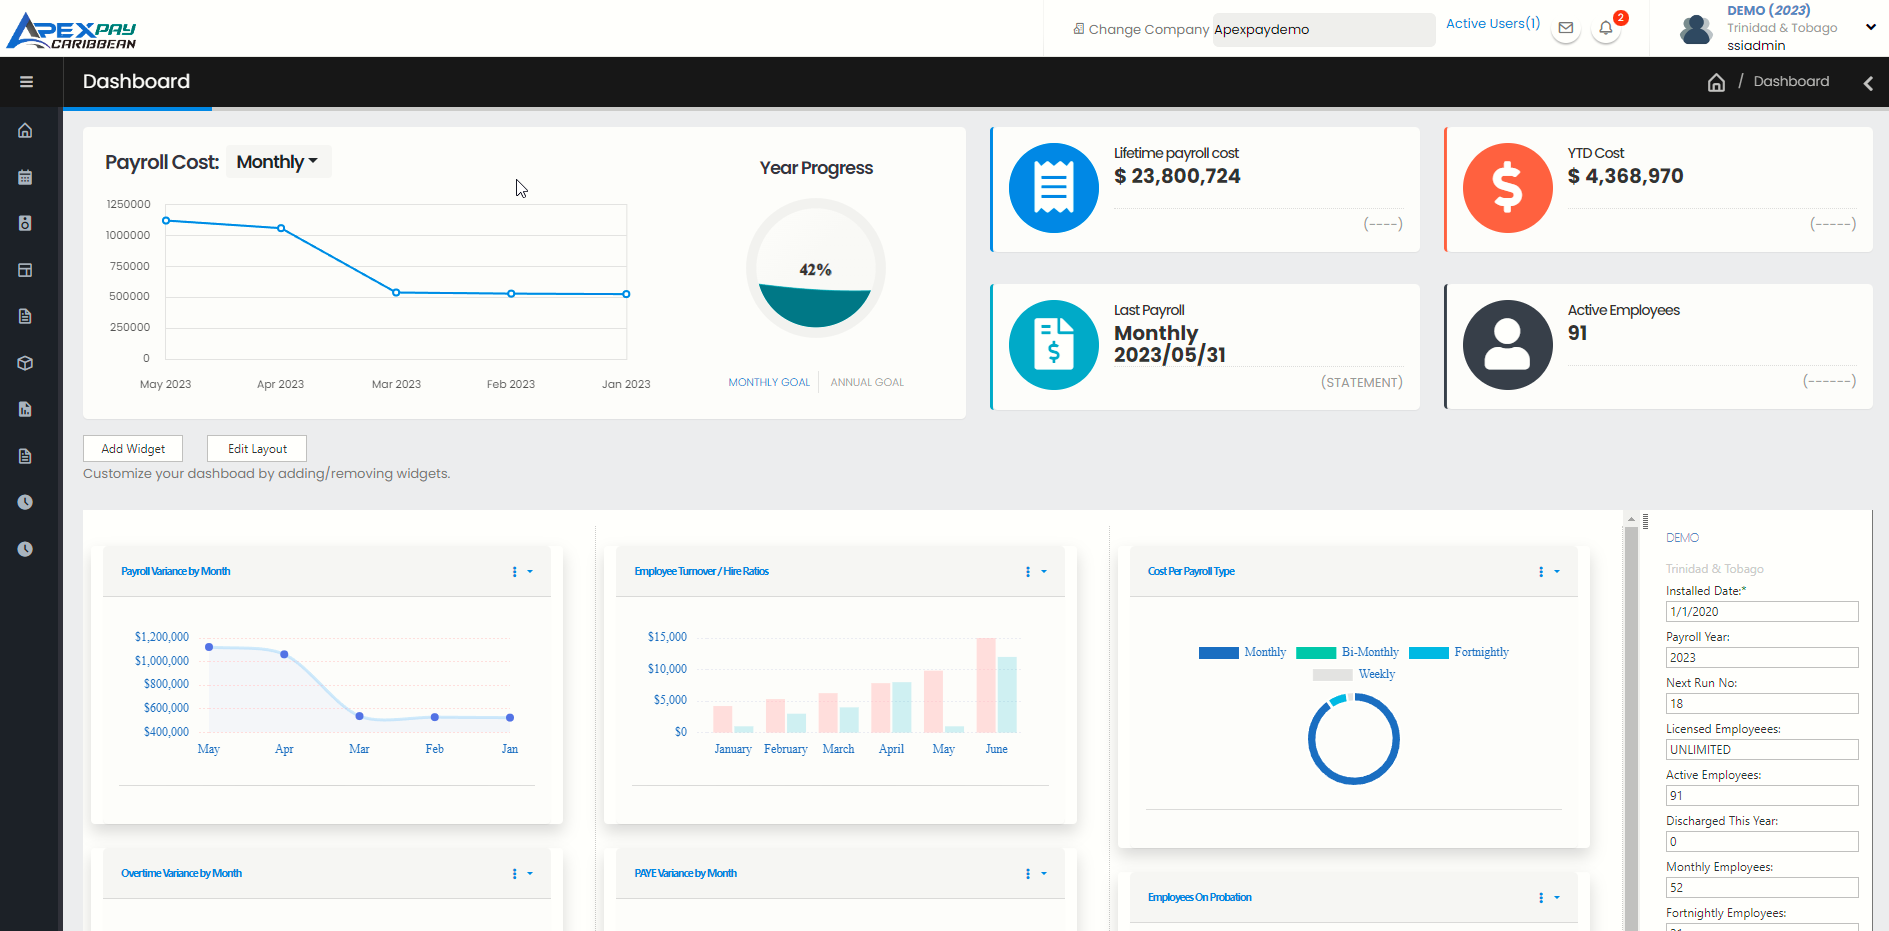Open the Active Users(1) link
The height and width of the screenshot is (931, 1889).
(1493, 23)
